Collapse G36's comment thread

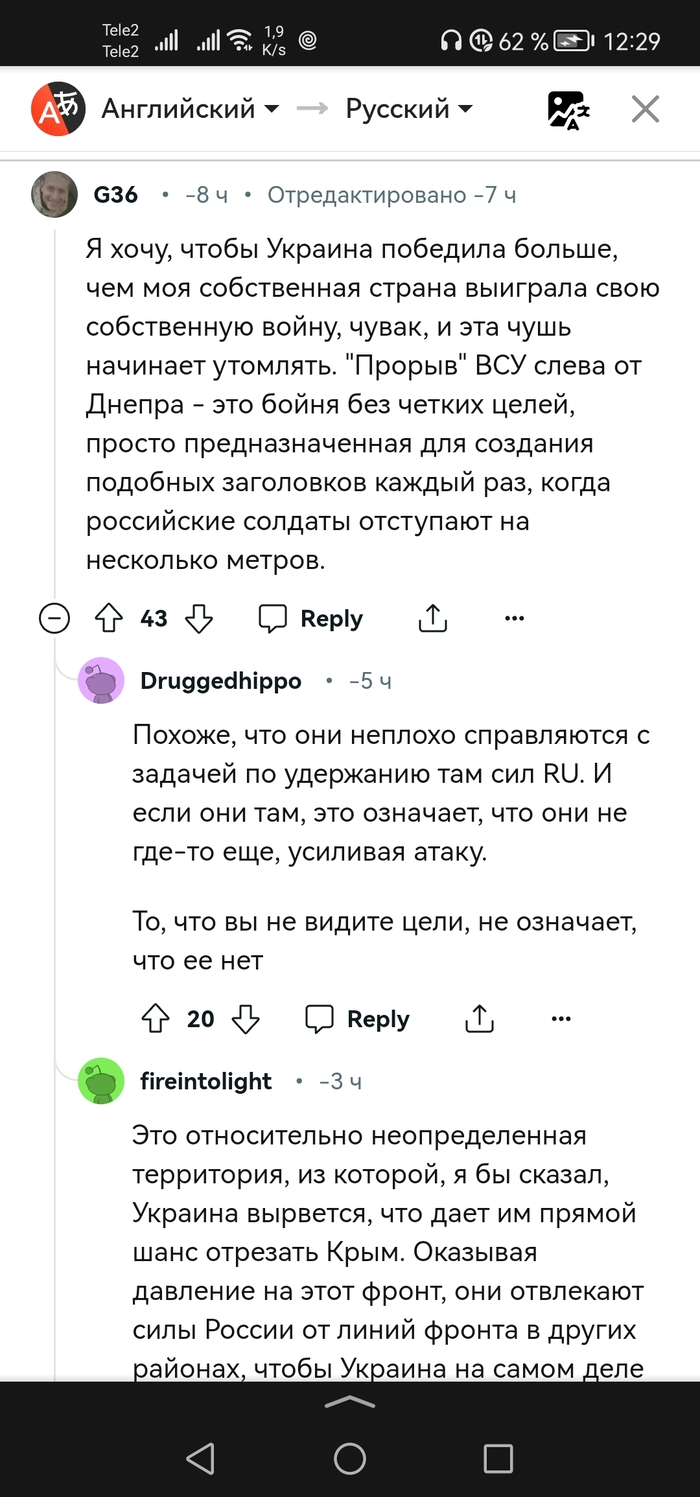[54, 619]
